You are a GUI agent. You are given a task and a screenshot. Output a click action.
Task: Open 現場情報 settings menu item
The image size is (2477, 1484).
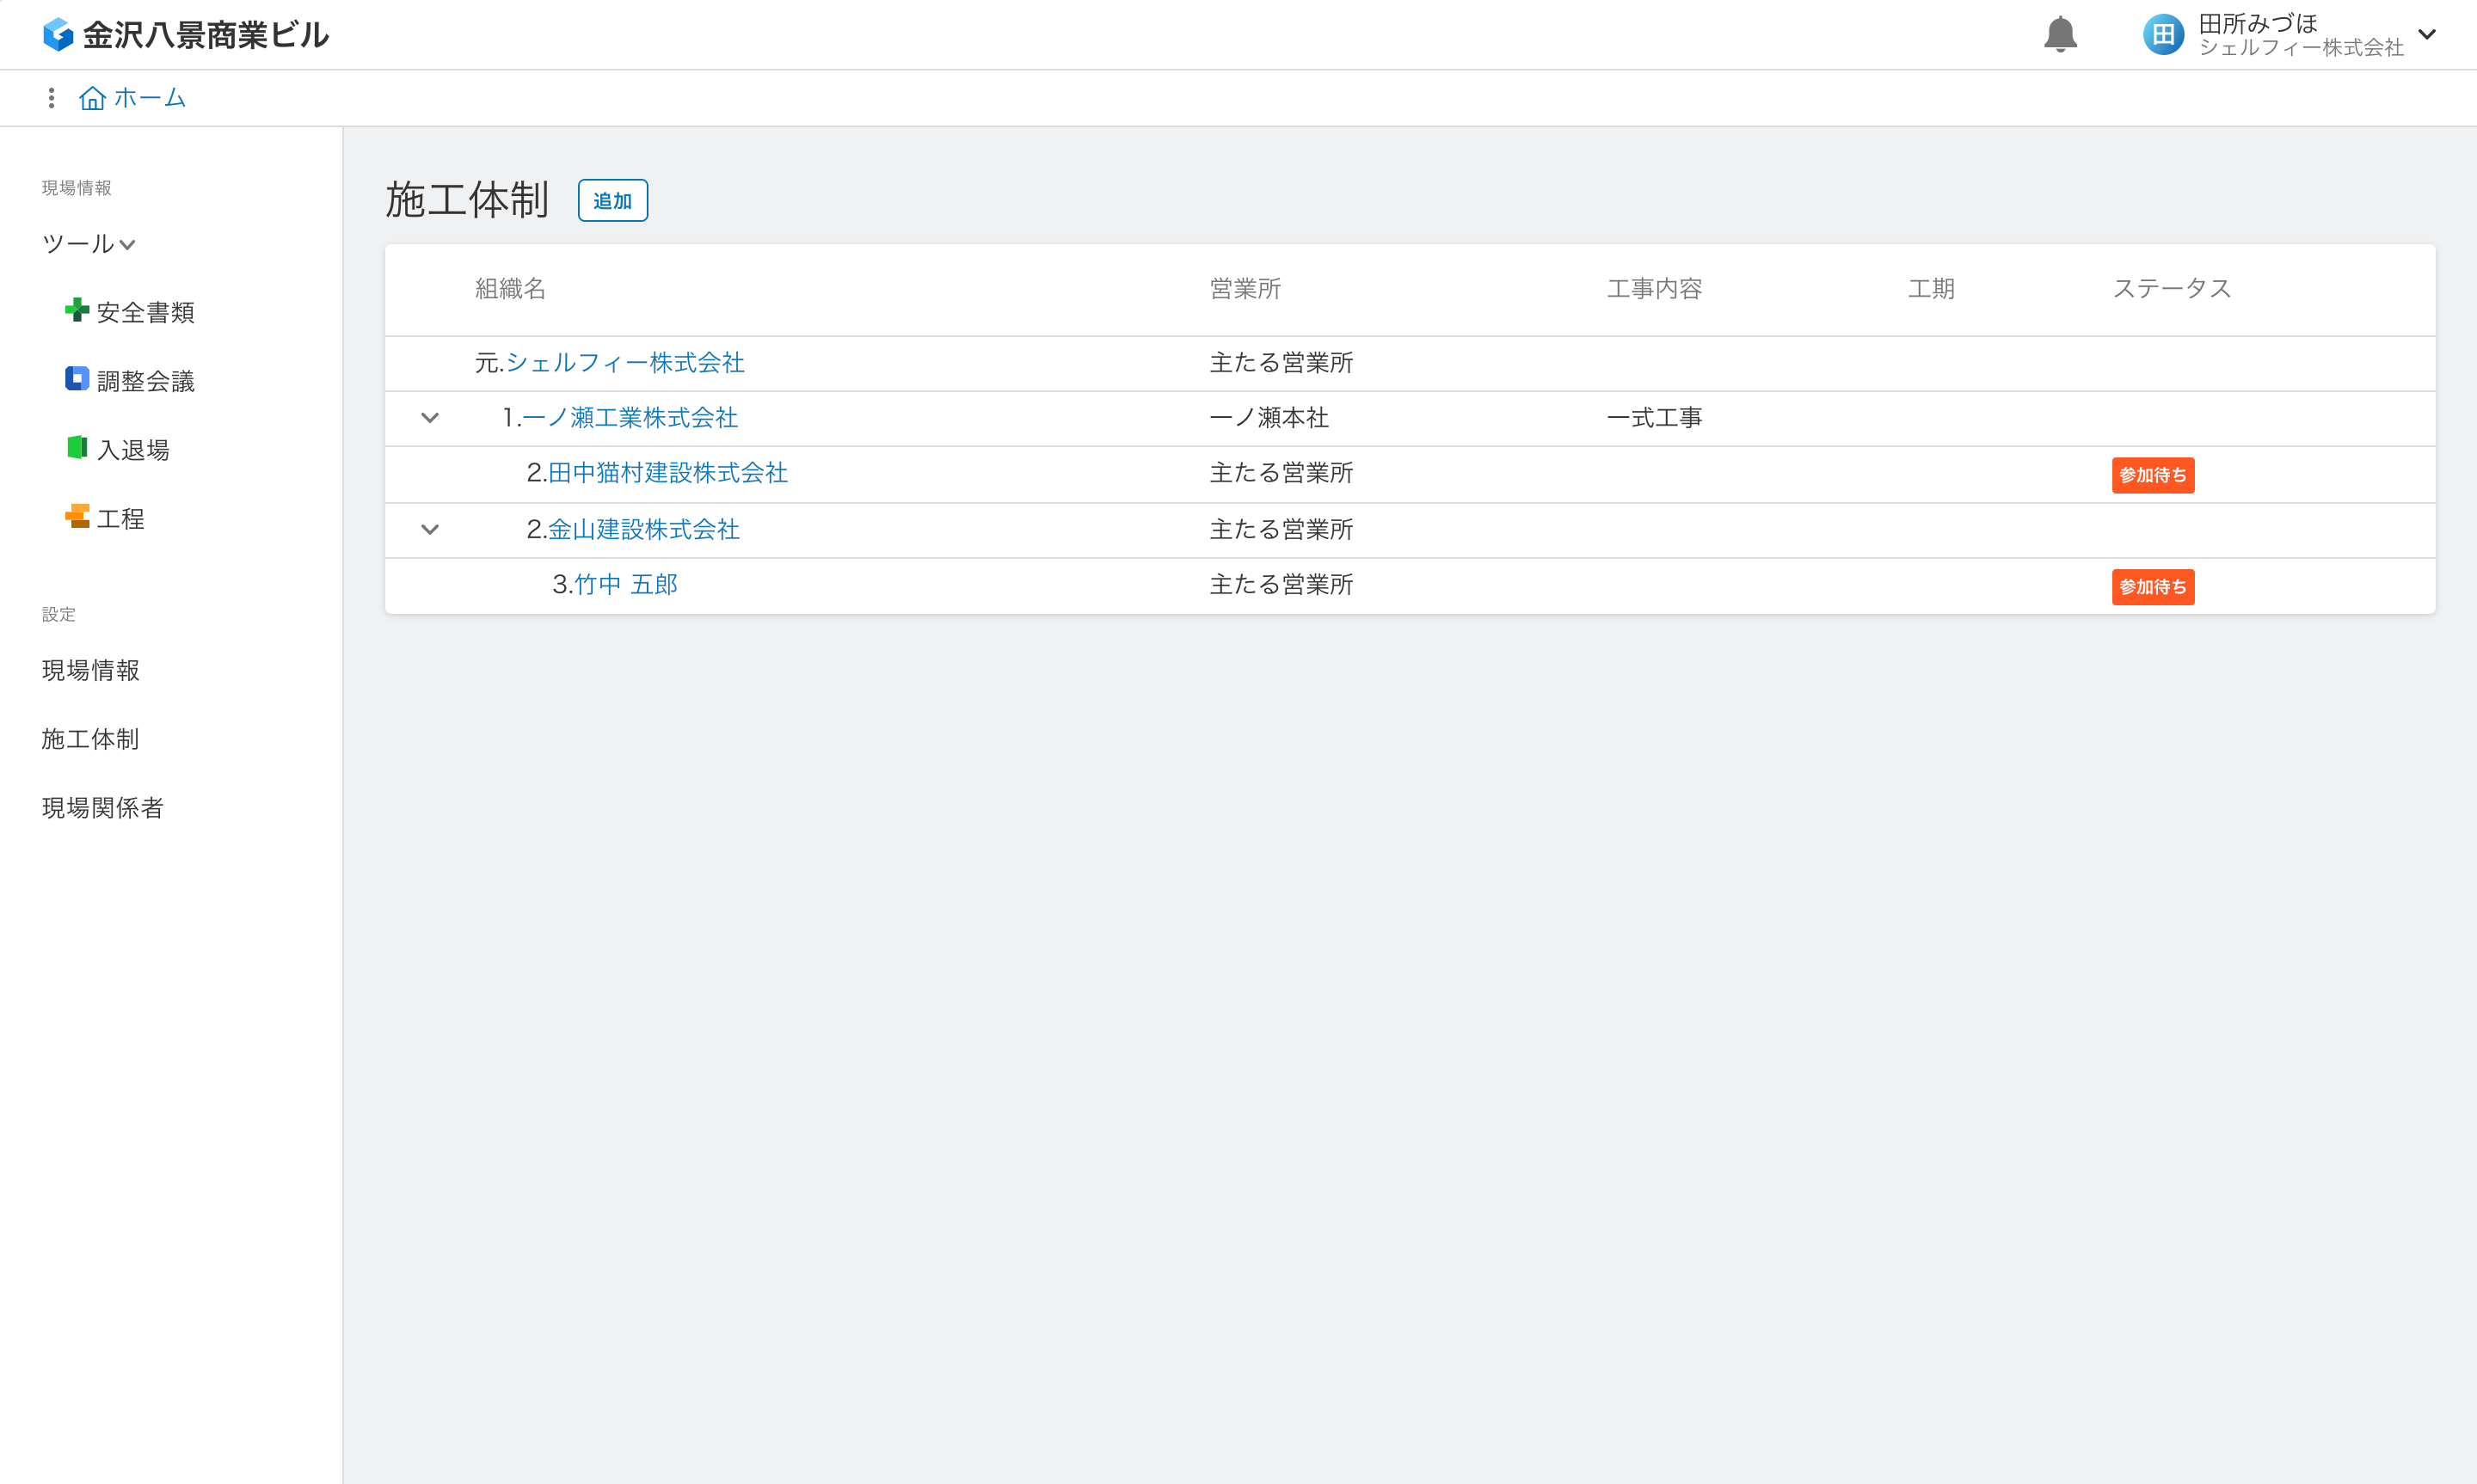pyautogui.click(x=91, y=670)
